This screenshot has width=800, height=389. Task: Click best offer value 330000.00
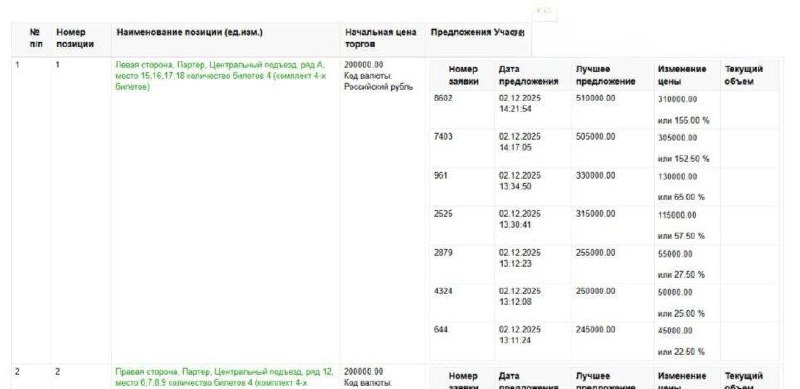[595, 175]
